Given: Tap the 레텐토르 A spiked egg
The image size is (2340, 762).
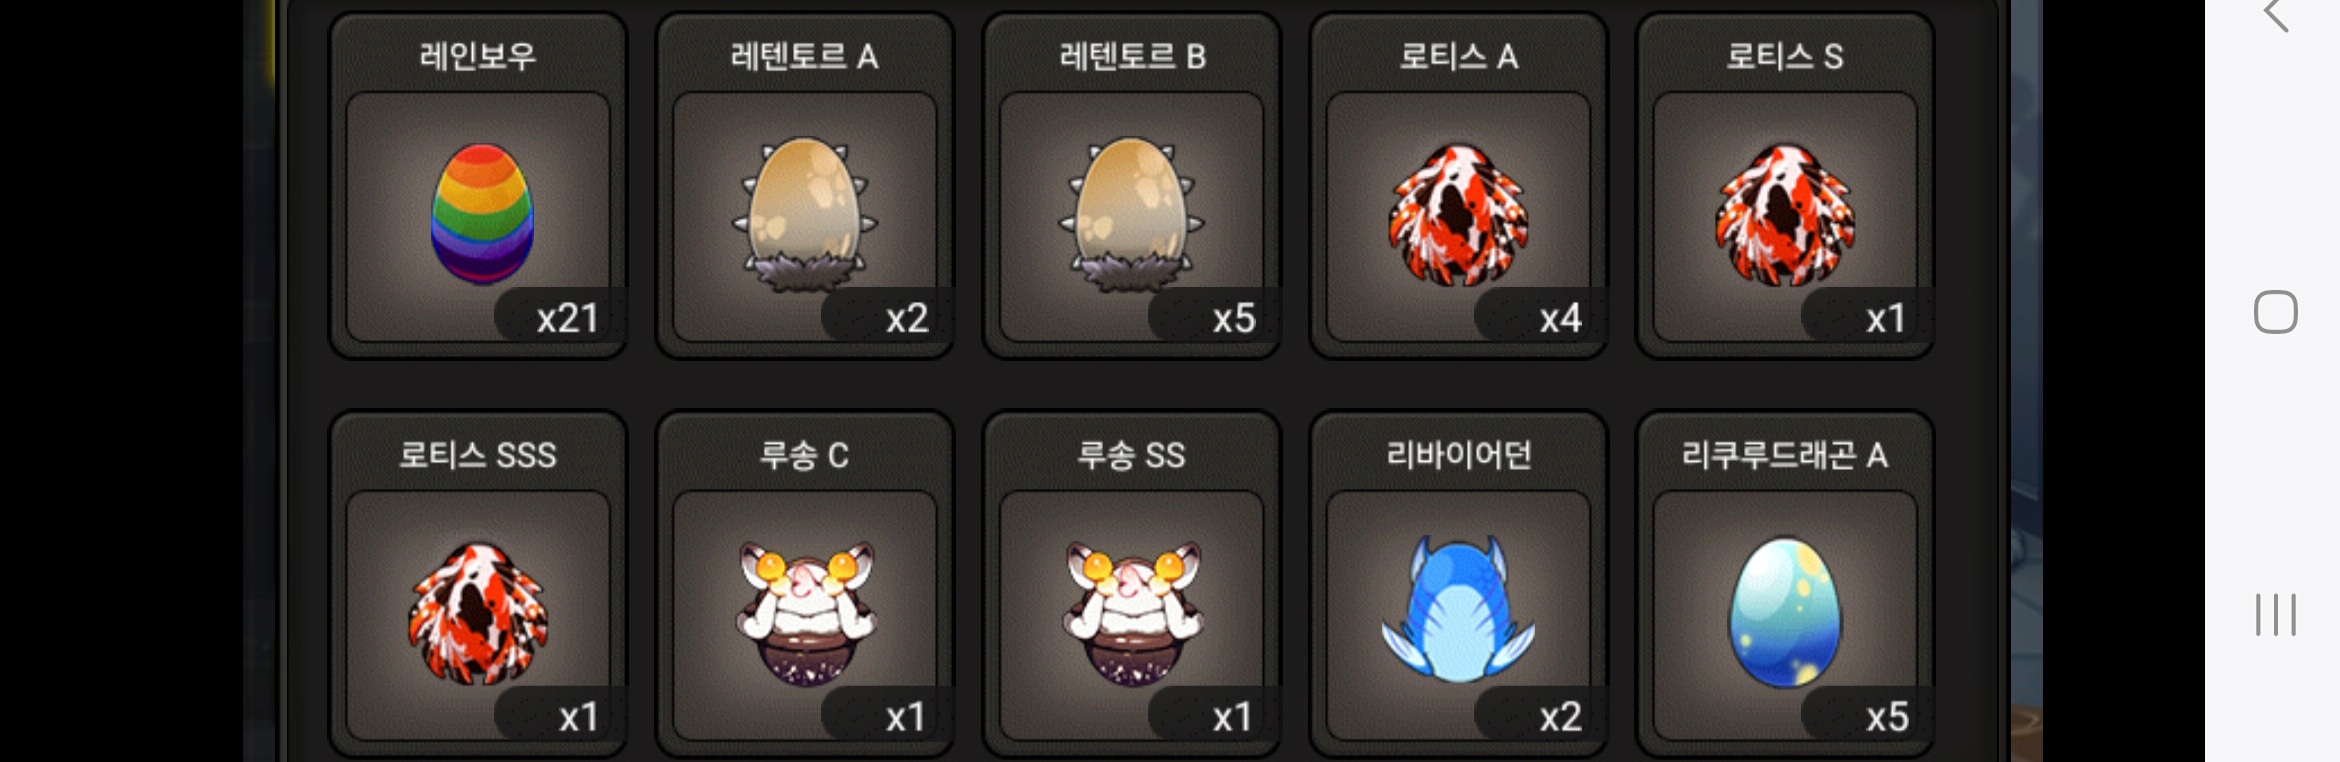Looking at the screenshot, I should click(805, 214).
